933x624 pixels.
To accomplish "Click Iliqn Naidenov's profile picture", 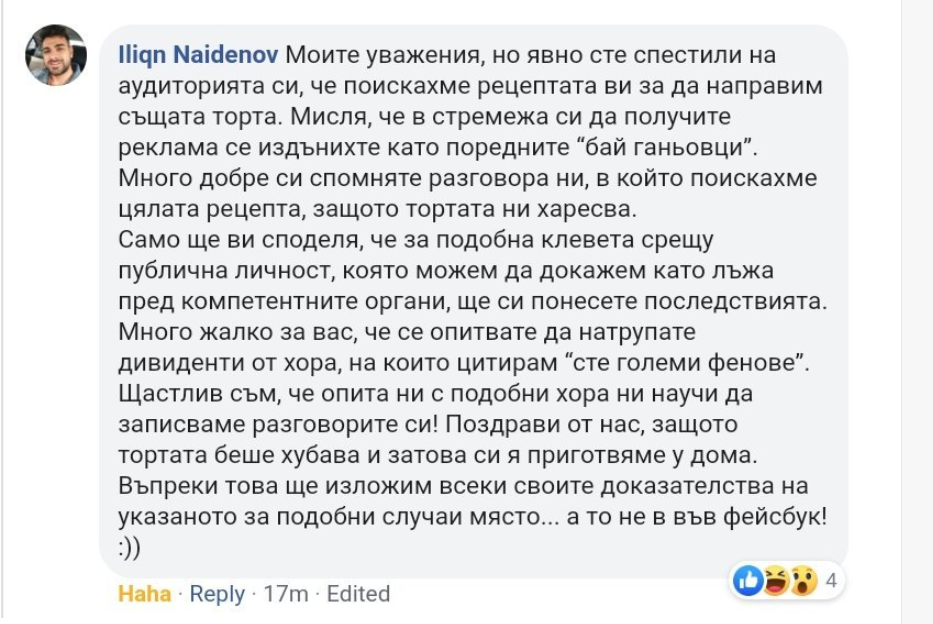I will (55, 56).
